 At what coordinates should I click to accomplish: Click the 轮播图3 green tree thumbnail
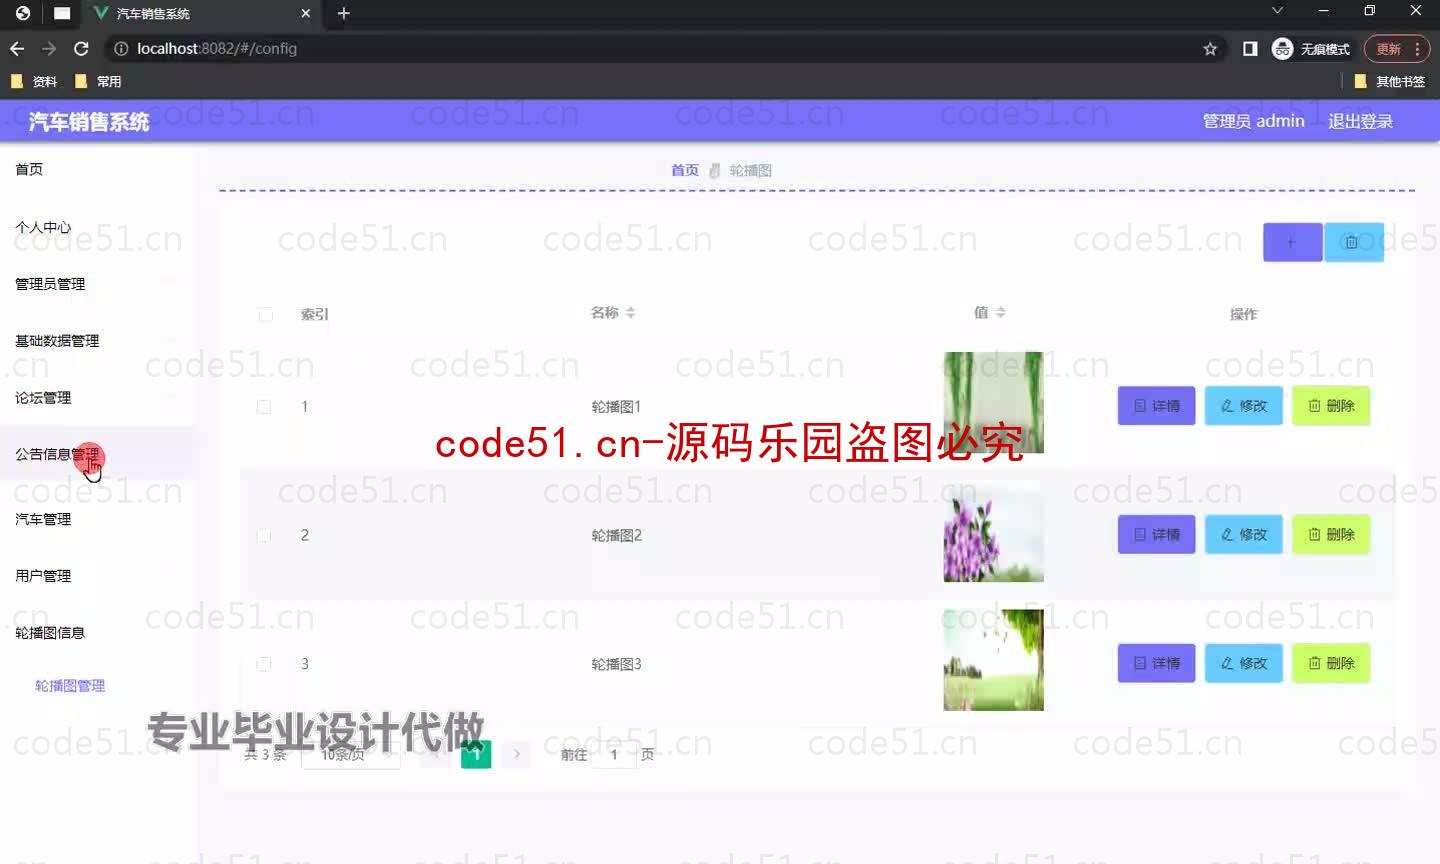(993, 660)
